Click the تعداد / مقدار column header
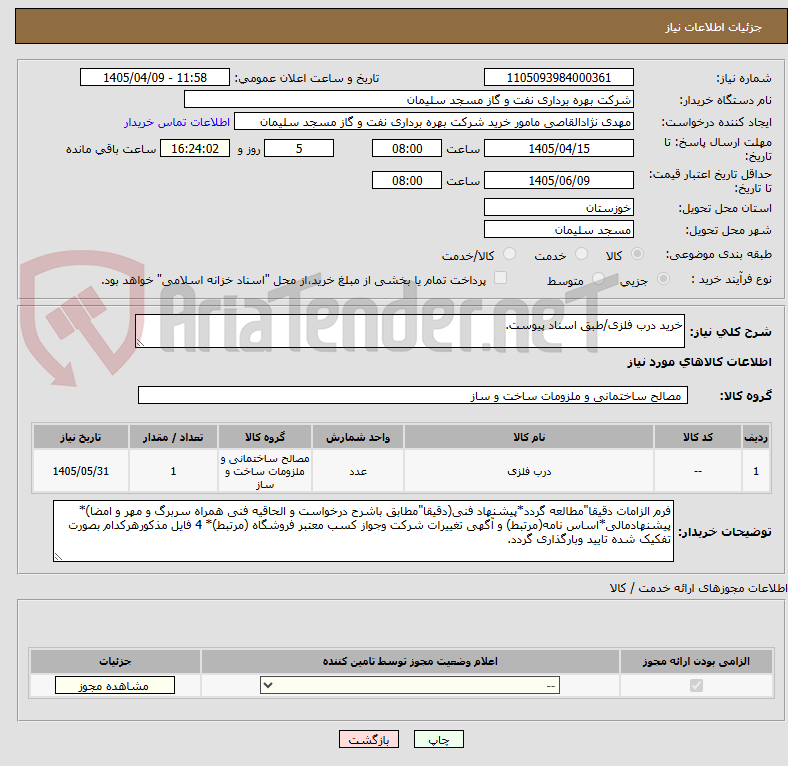This screenshot has width=788, height=766. (173, 437)
